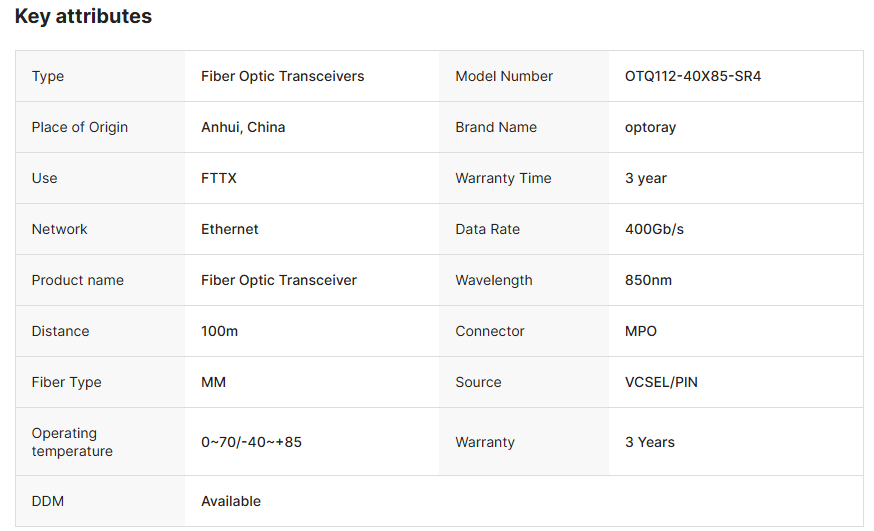Select the Model Number value OTQ112-40X85-SR4
874x531 pixels.
[692, 76]
